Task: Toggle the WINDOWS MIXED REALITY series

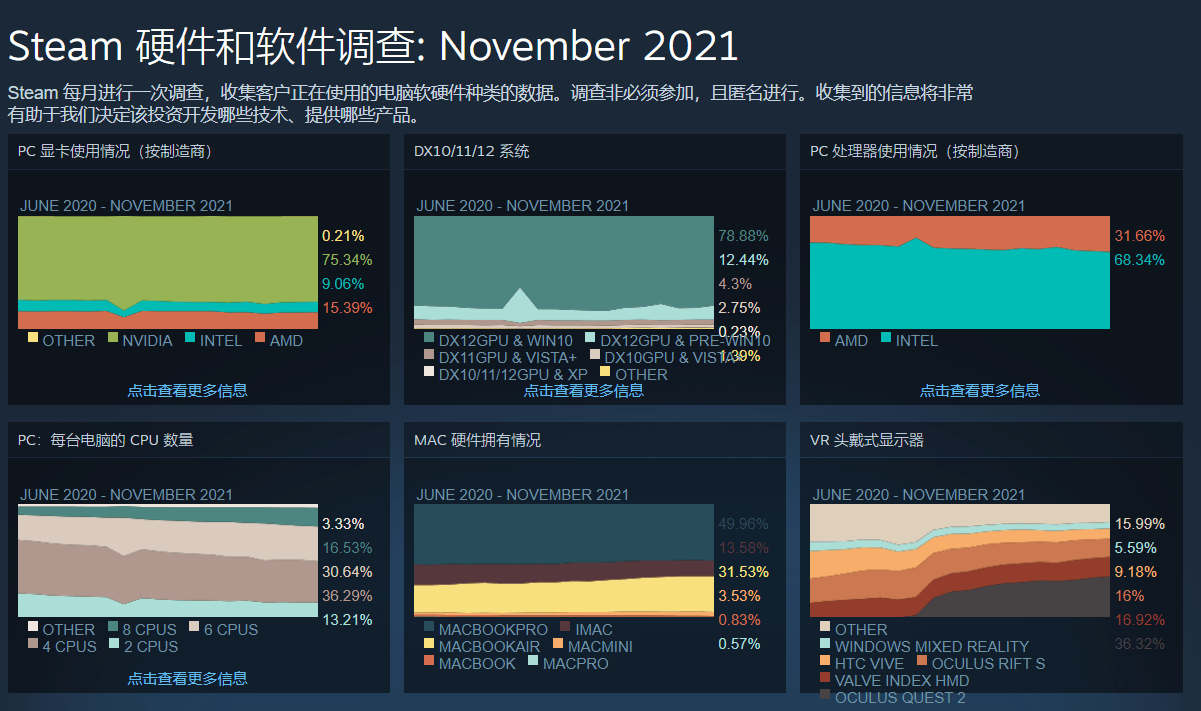Action: click(823, 646)
